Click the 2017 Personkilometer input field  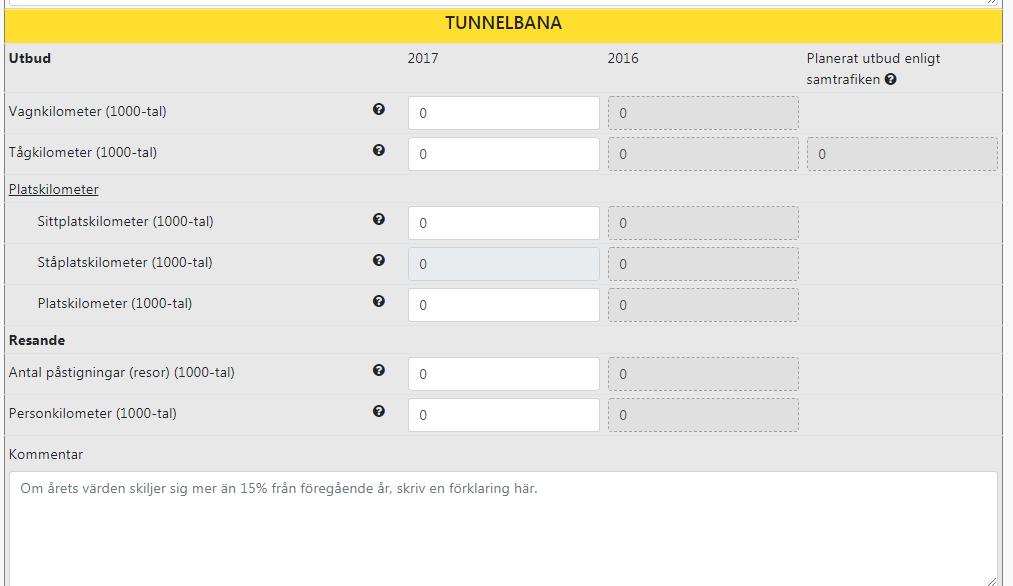point(504,415)
